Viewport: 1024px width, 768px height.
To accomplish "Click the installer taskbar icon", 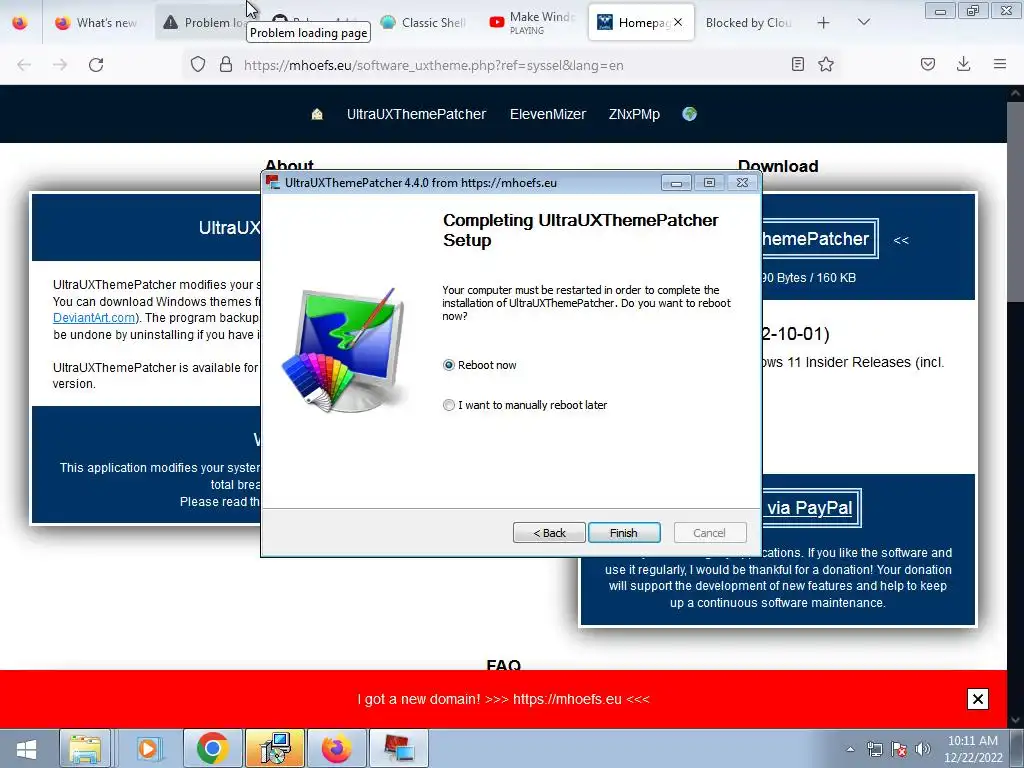I will 274,748.
